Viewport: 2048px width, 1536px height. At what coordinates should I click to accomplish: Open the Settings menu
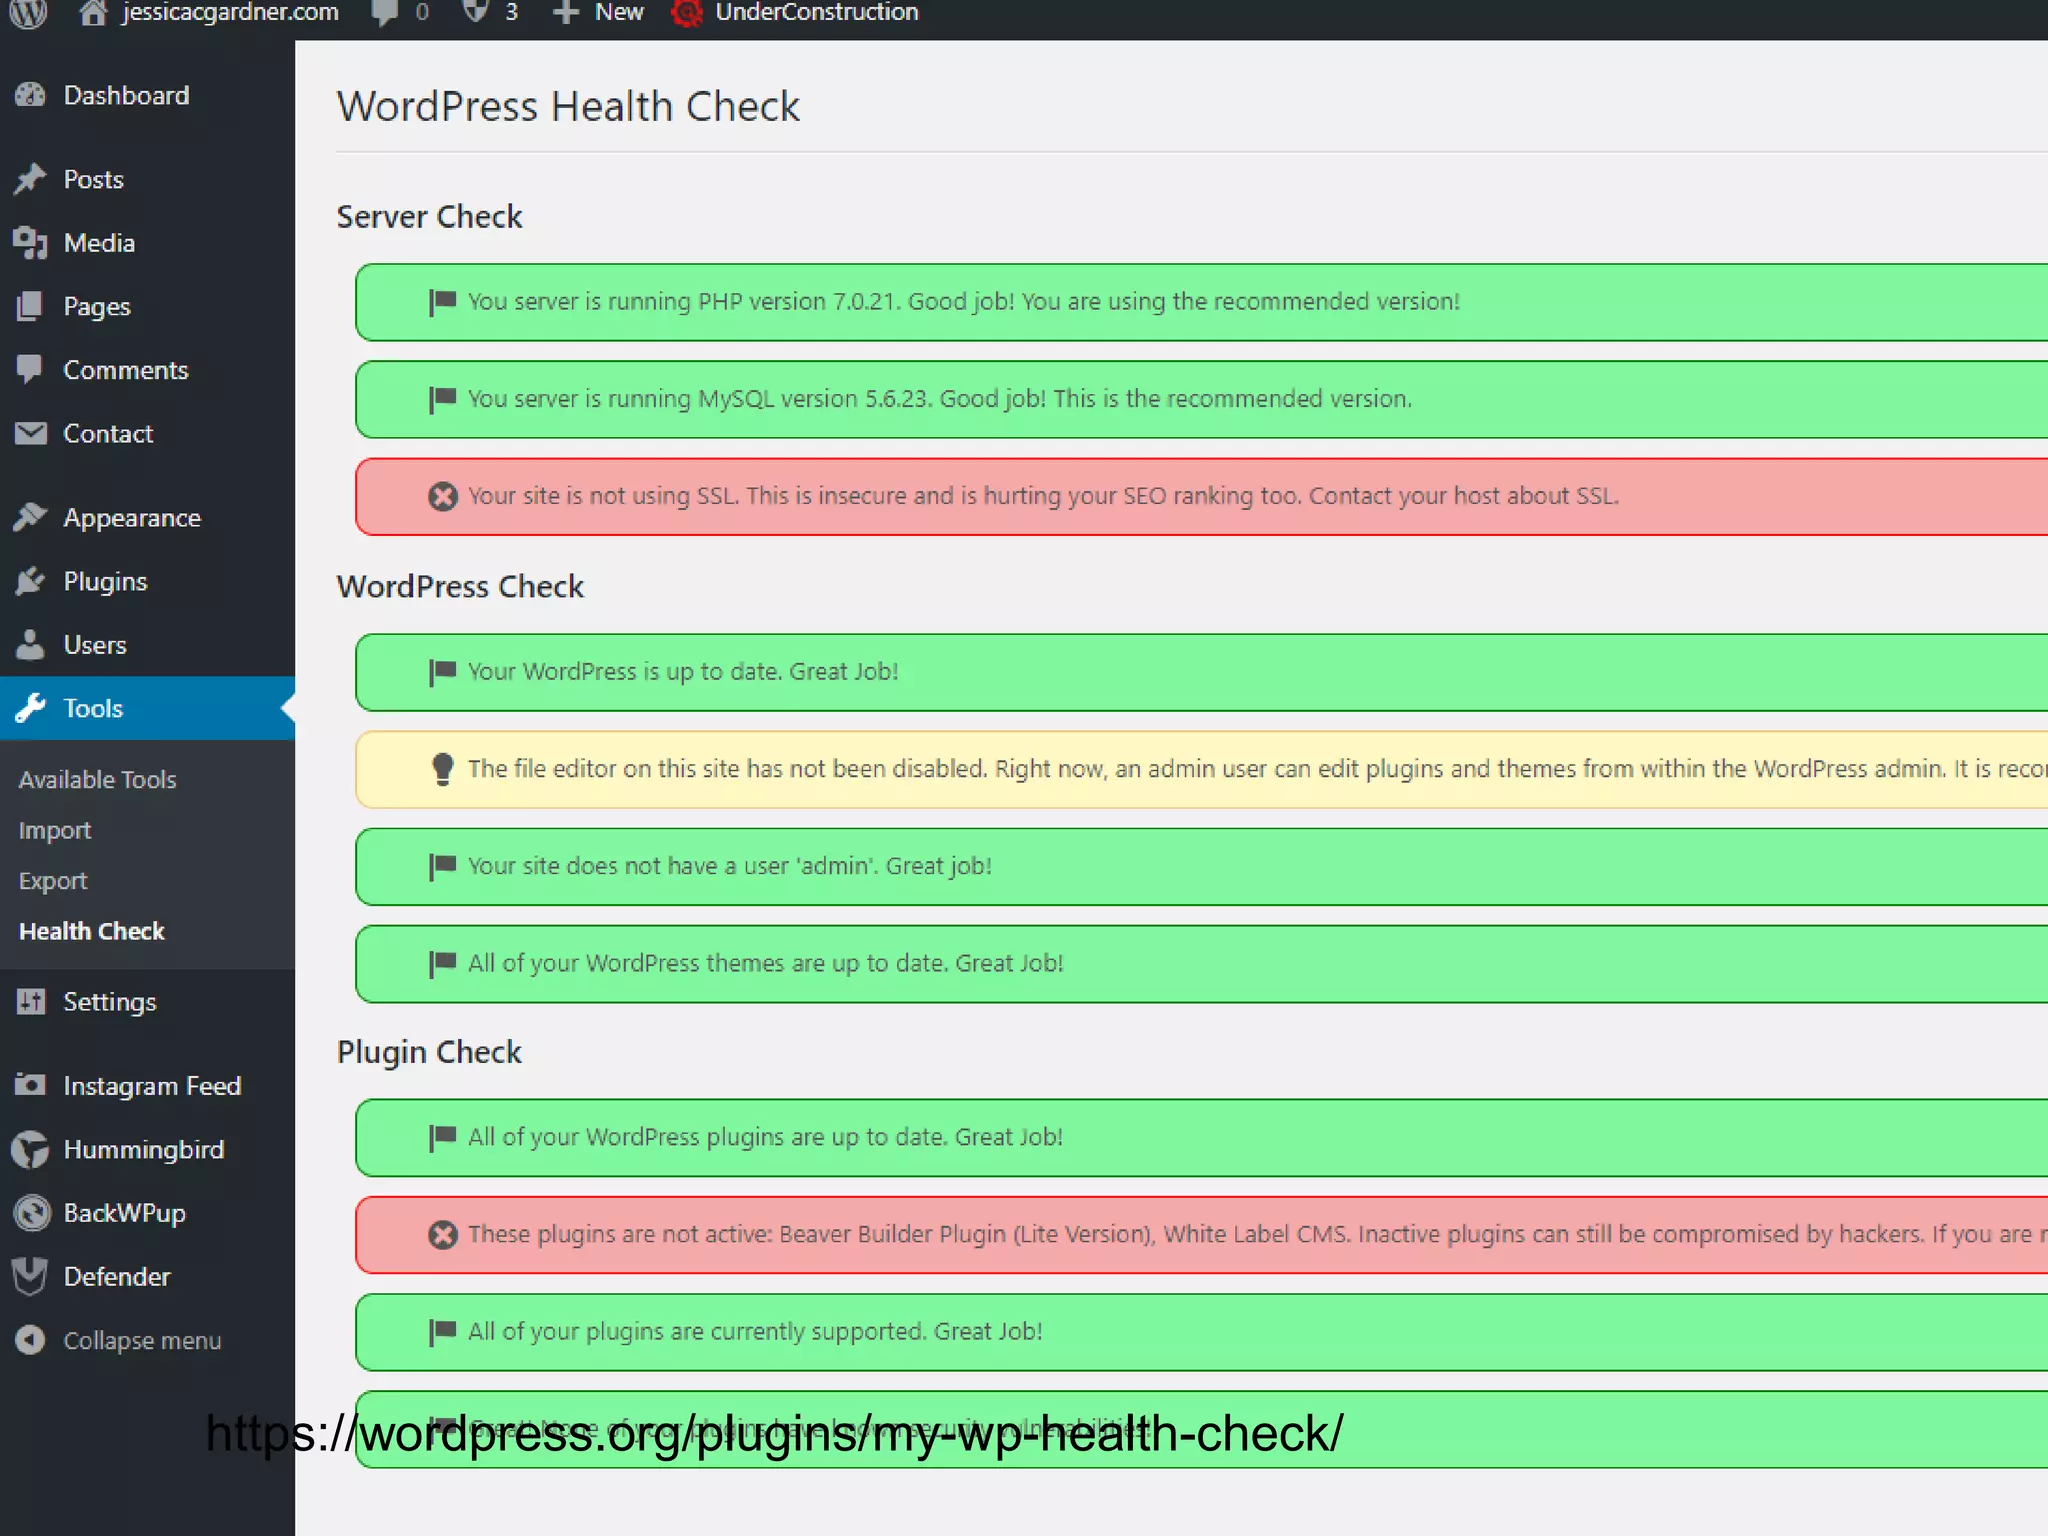110,1002
